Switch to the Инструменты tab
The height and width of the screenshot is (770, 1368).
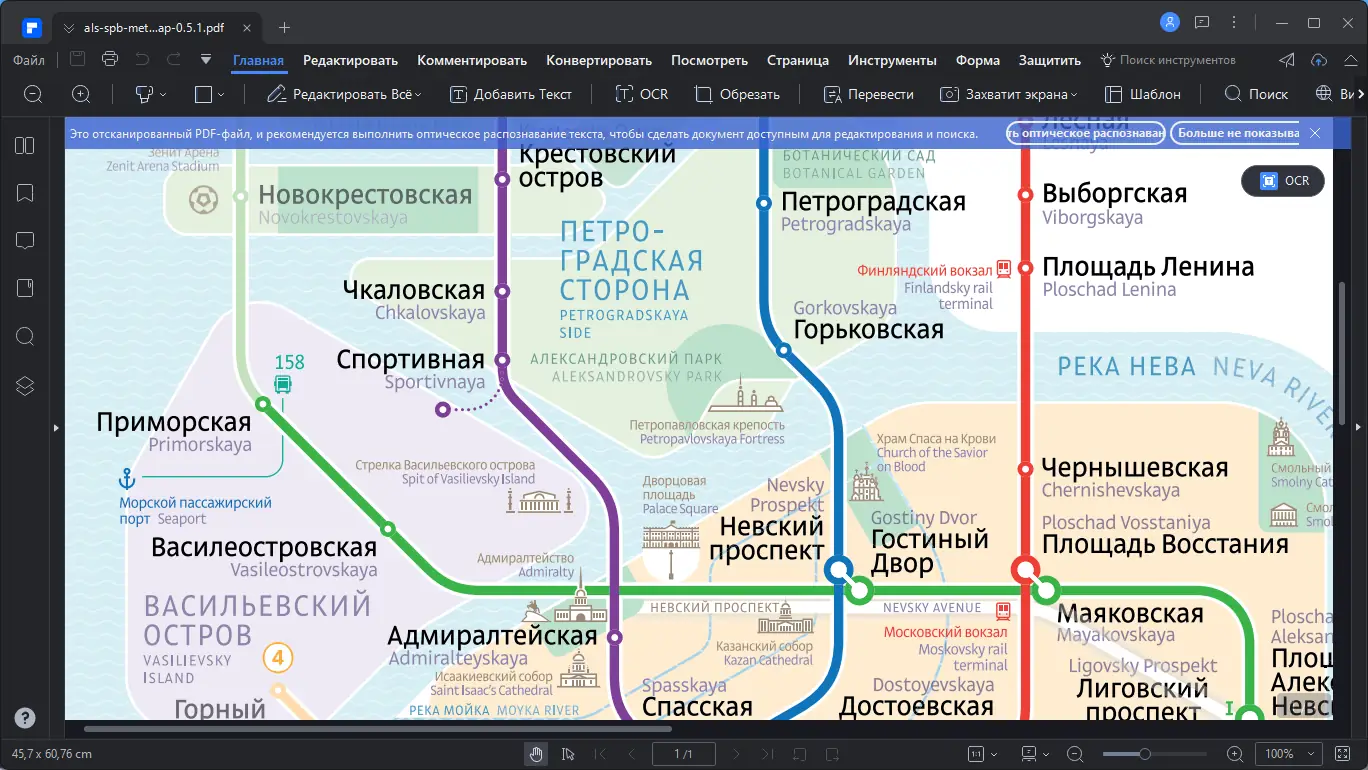tap(892, 60)
